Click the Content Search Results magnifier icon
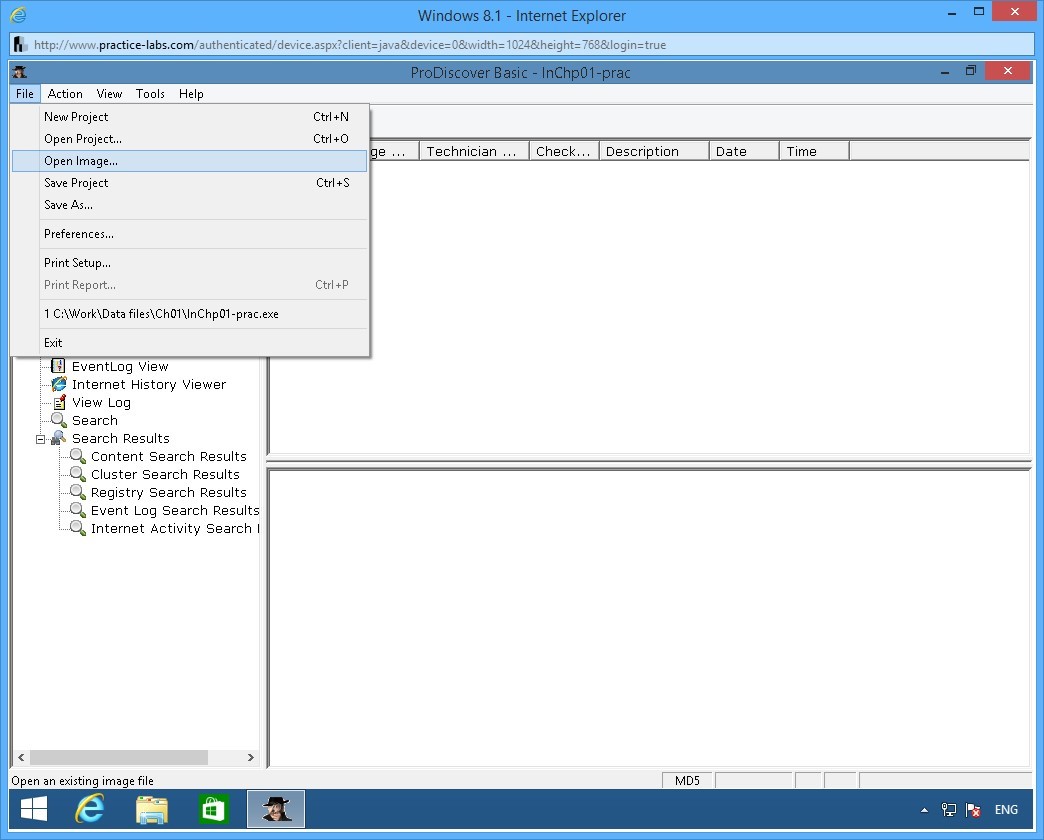Image resolution: width=1044 pixels, height=840 pixels. 78,456
